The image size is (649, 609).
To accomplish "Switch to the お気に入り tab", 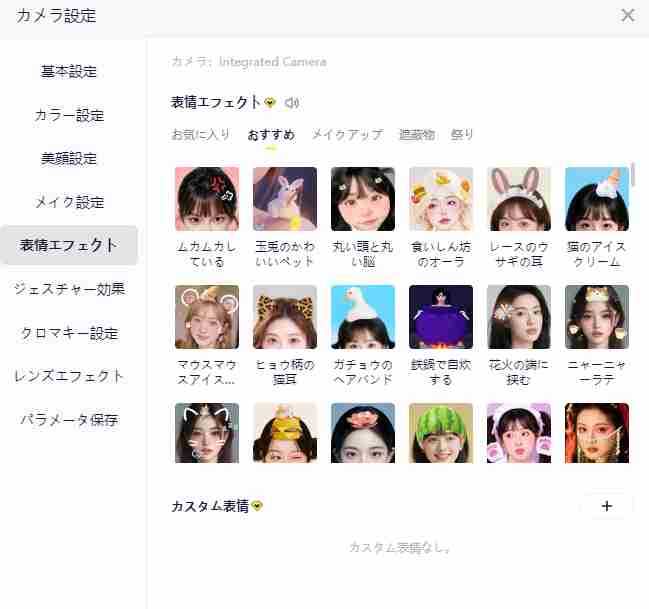I will click(201, 135).
